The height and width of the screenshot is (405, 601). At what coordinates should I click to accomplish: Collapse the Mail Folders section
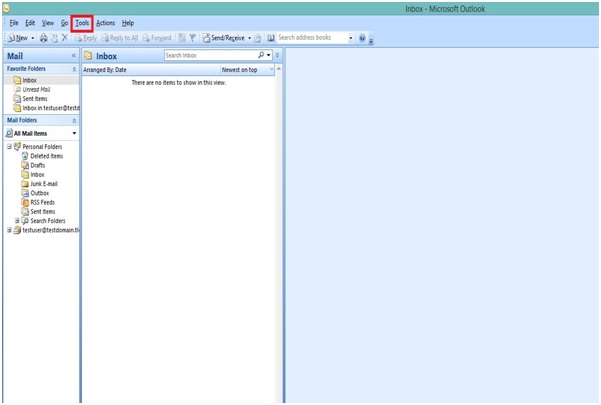pos(74,121)
